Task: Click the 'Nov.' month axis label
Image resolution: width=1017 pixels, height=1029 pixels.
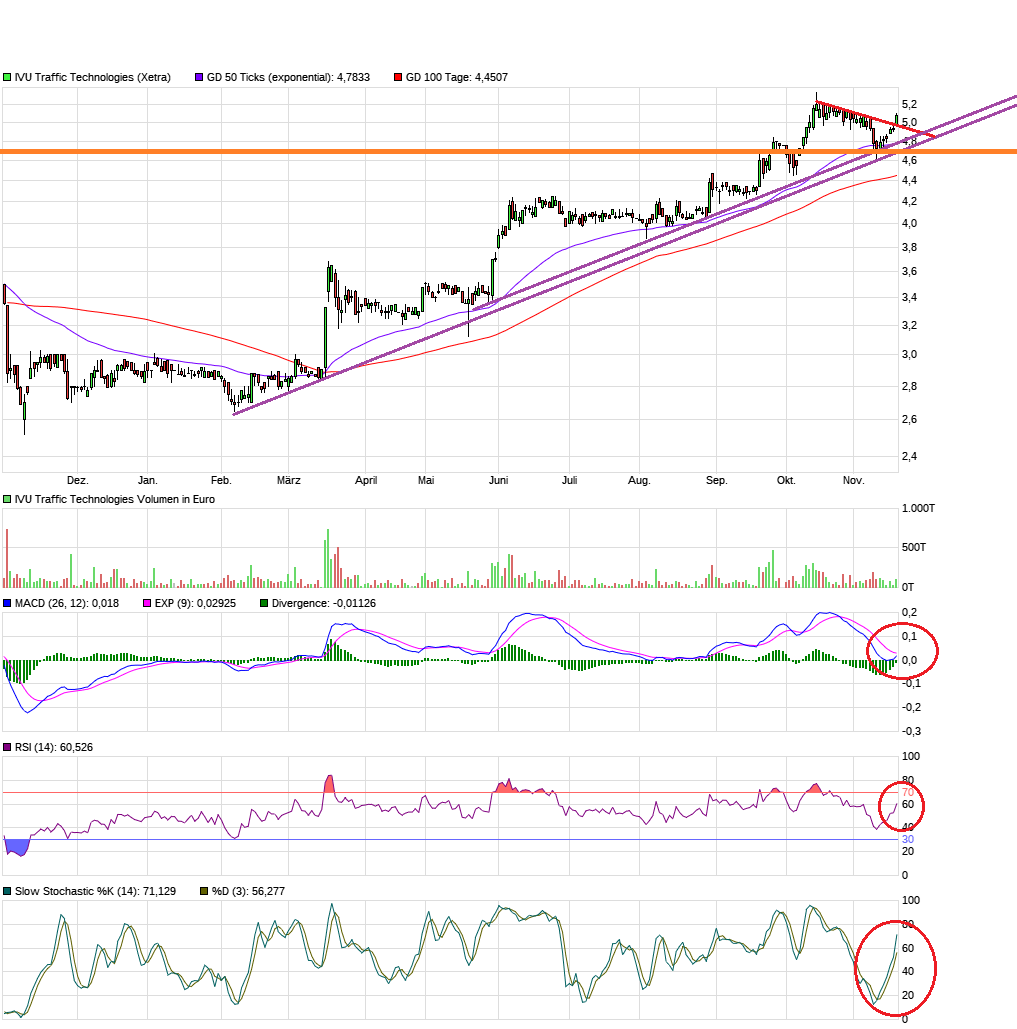Action: pyautogui.click(x=854, y=480)
